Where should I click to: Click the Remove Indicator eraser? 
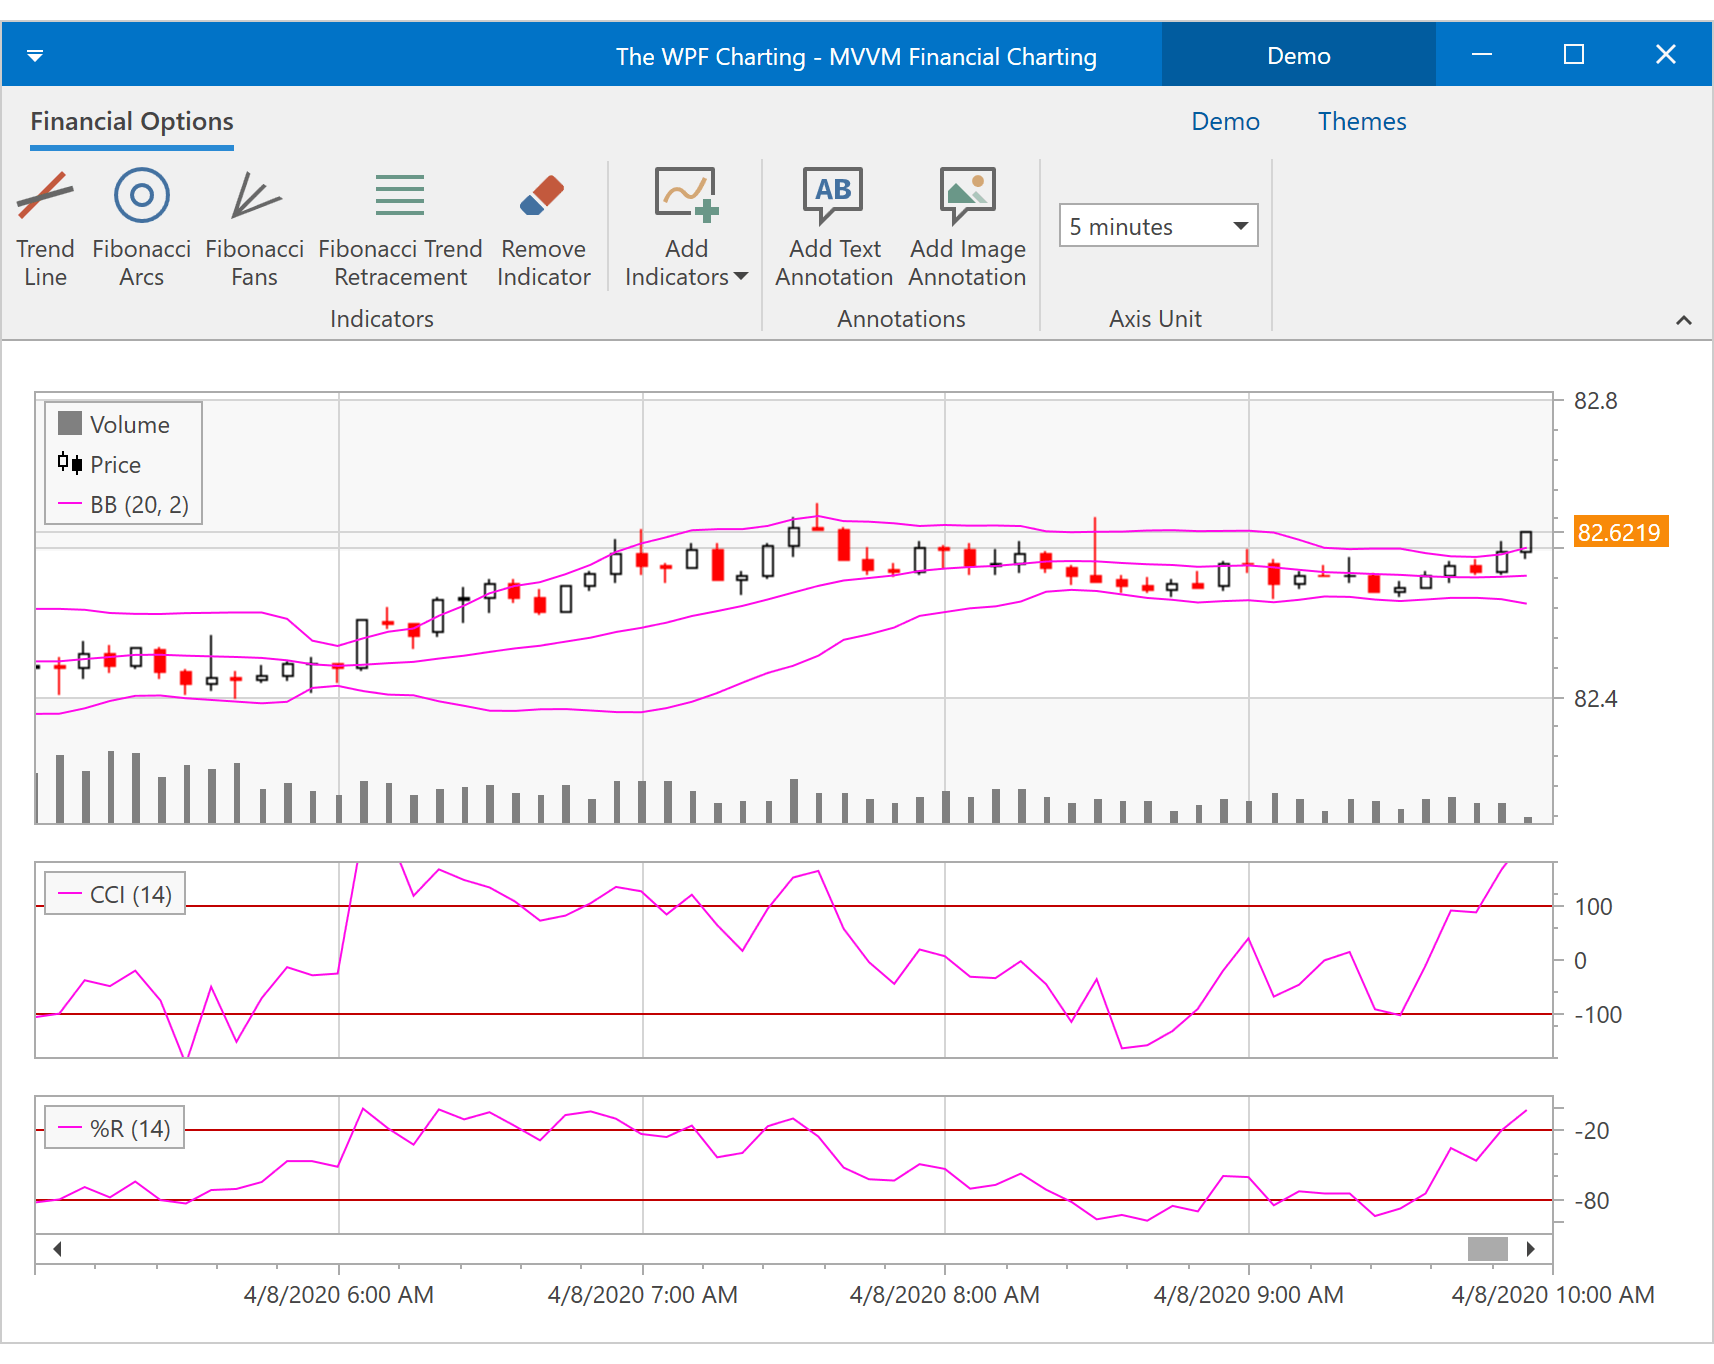[x=543, y=228]
